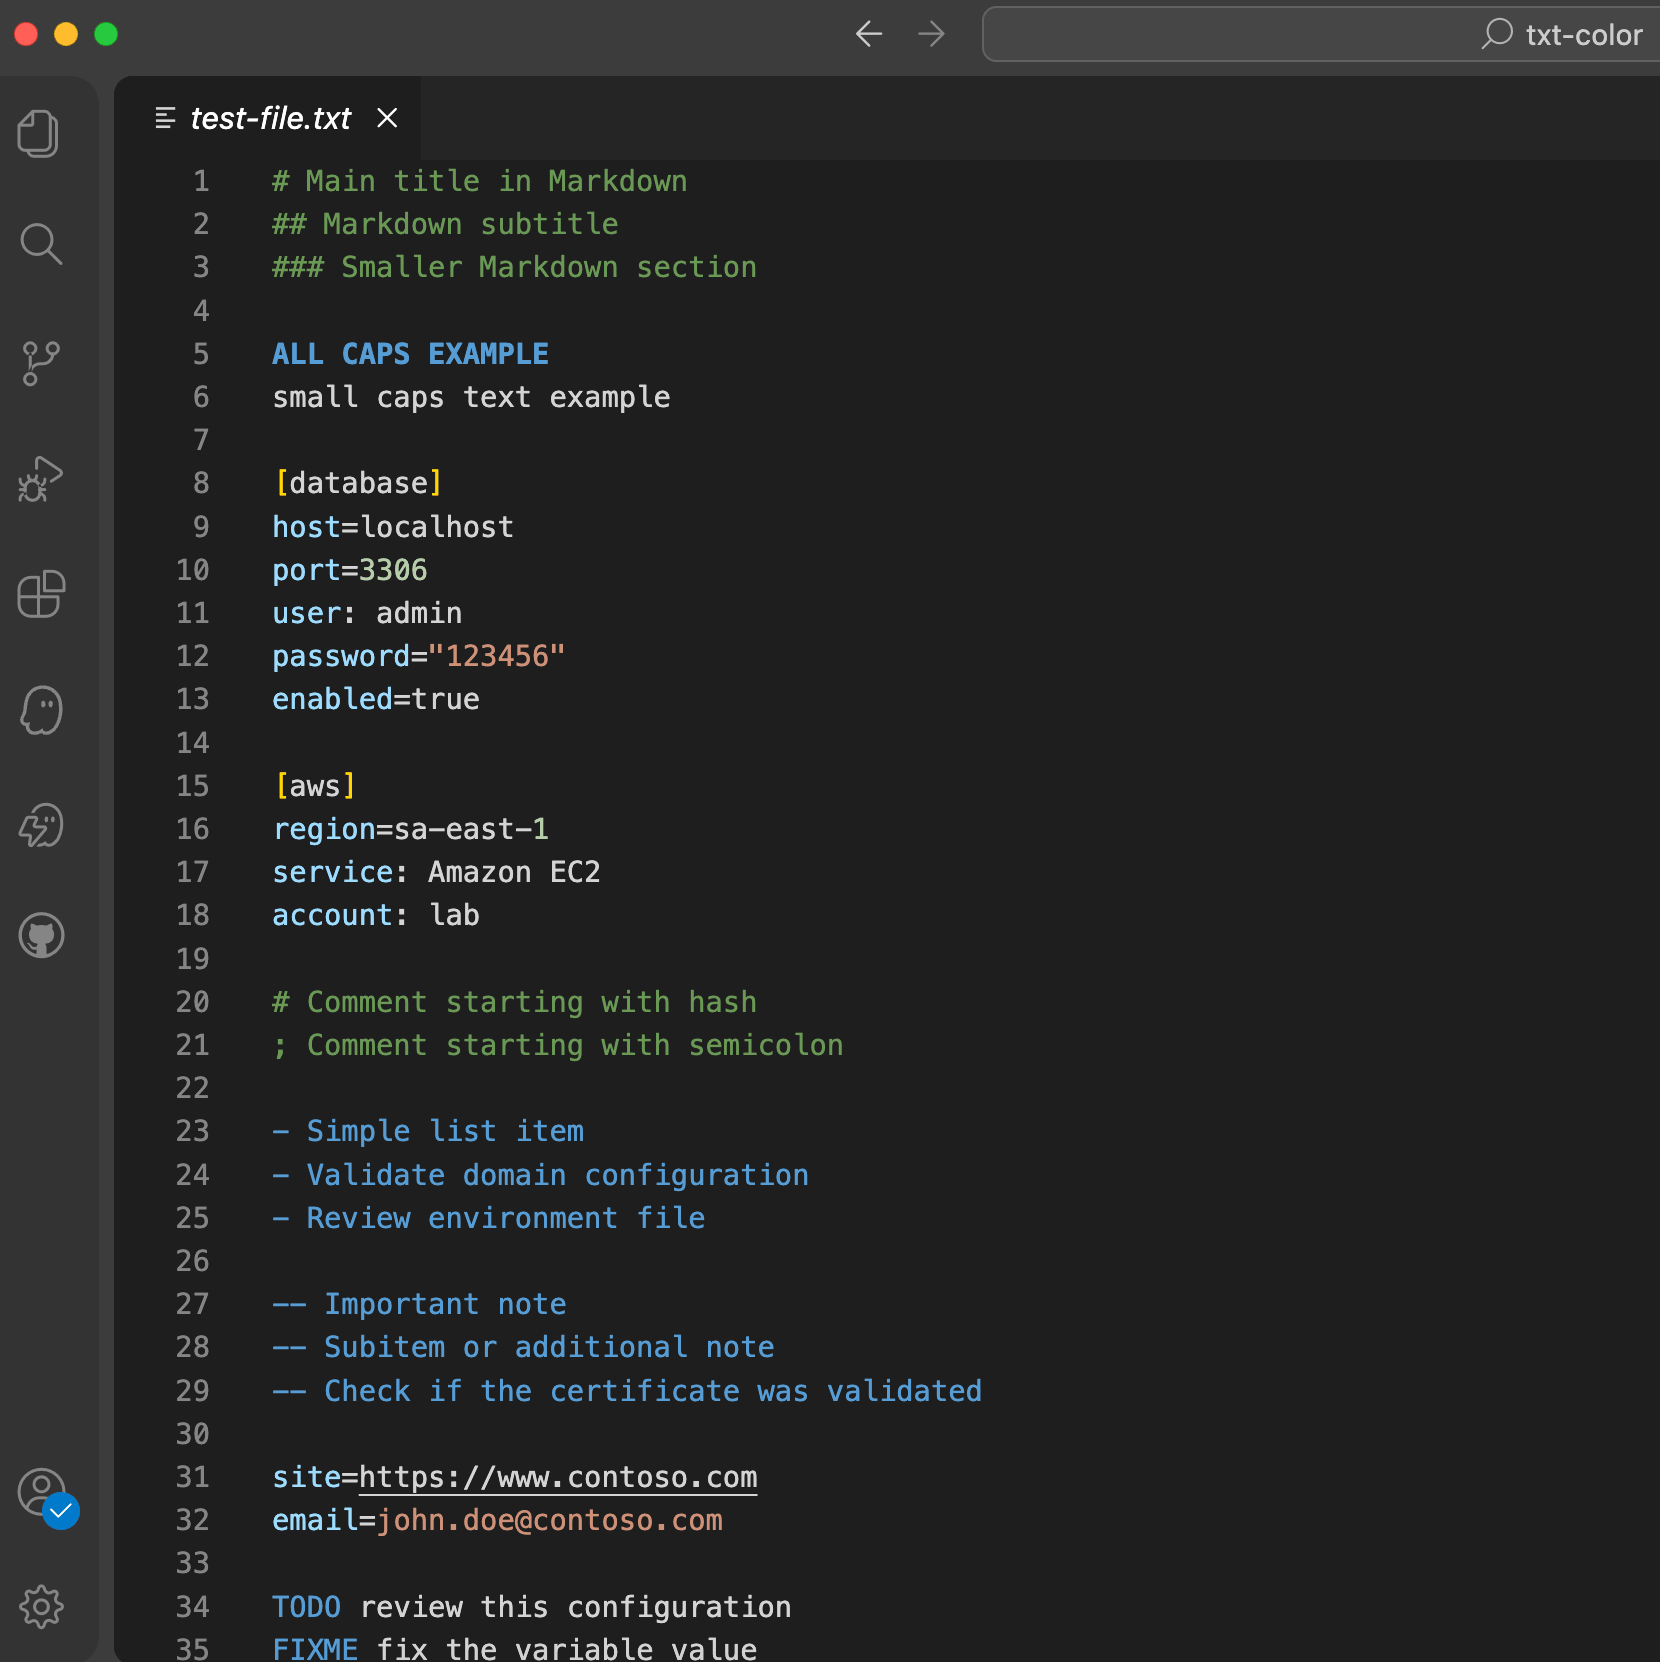Click the 'region=sa-east-1' line
The height and width of the screenshot is (1662, 1660).
[x=410, y=829]
